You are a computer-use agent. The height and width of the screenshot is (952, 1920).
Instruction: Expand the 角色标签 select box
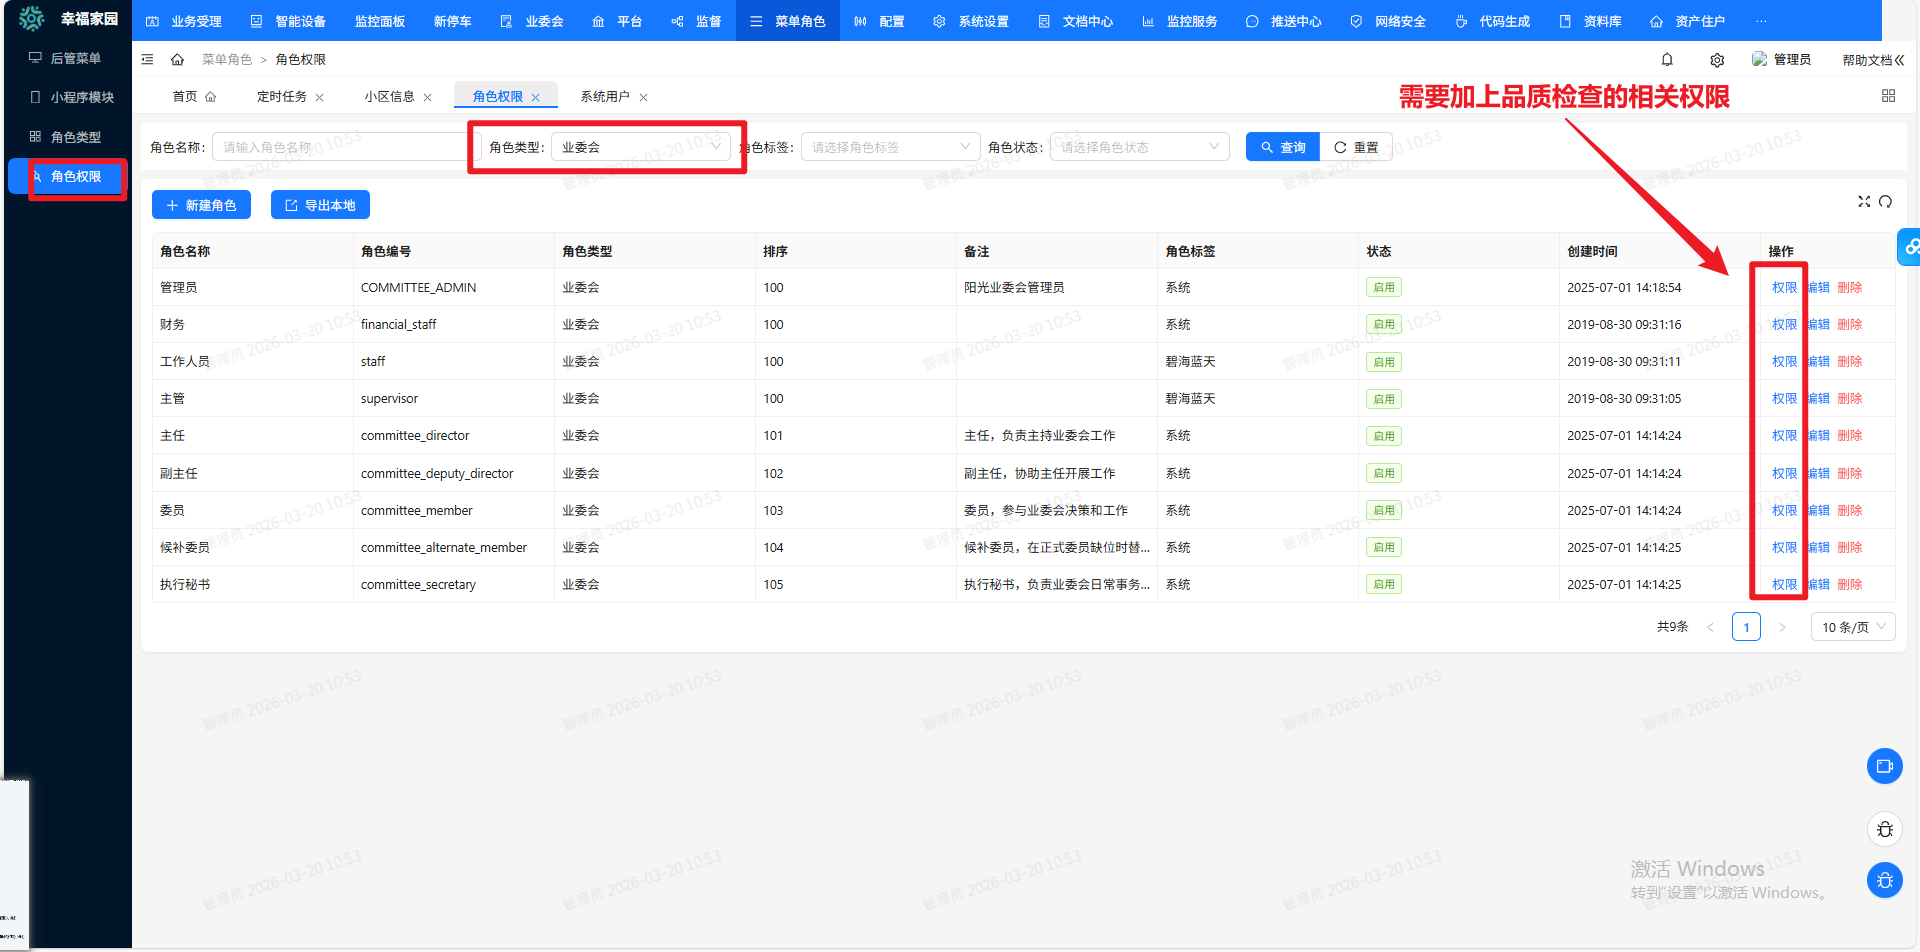tap(890, 147)
